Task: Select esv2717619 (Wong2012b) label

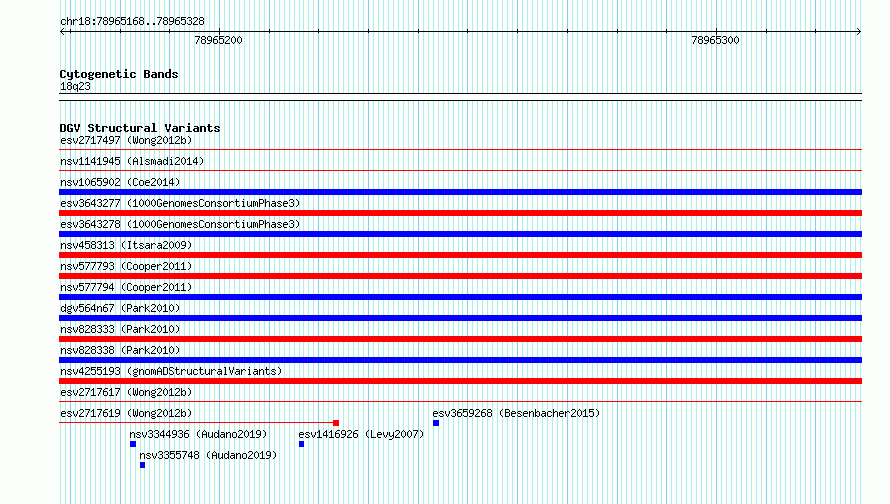Action: pos(126,413)
